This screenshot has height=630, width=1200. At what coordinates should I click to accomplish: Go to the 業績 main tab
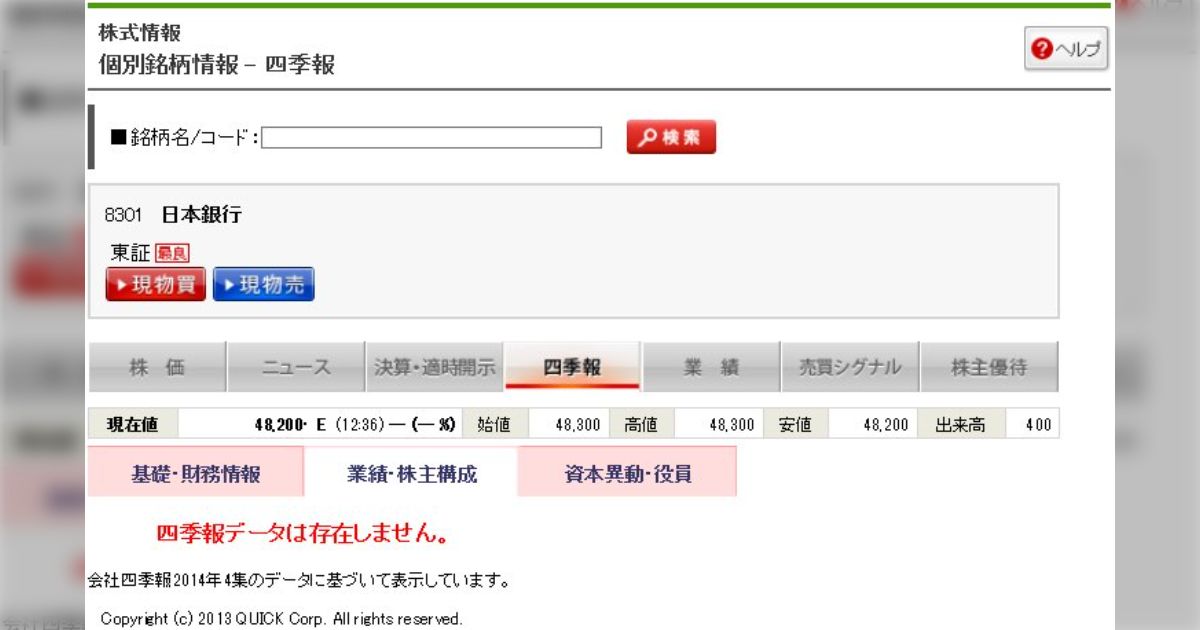(x=711, y=367)
